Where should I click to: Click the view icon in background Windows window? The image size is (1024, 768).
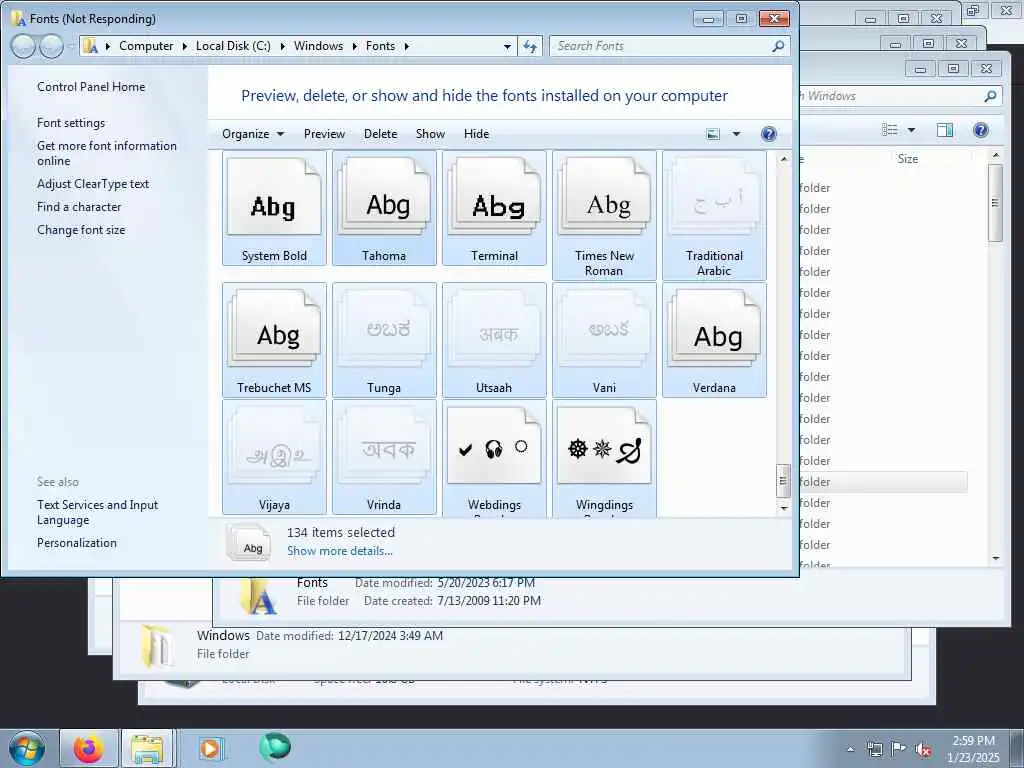click(889, 130)
